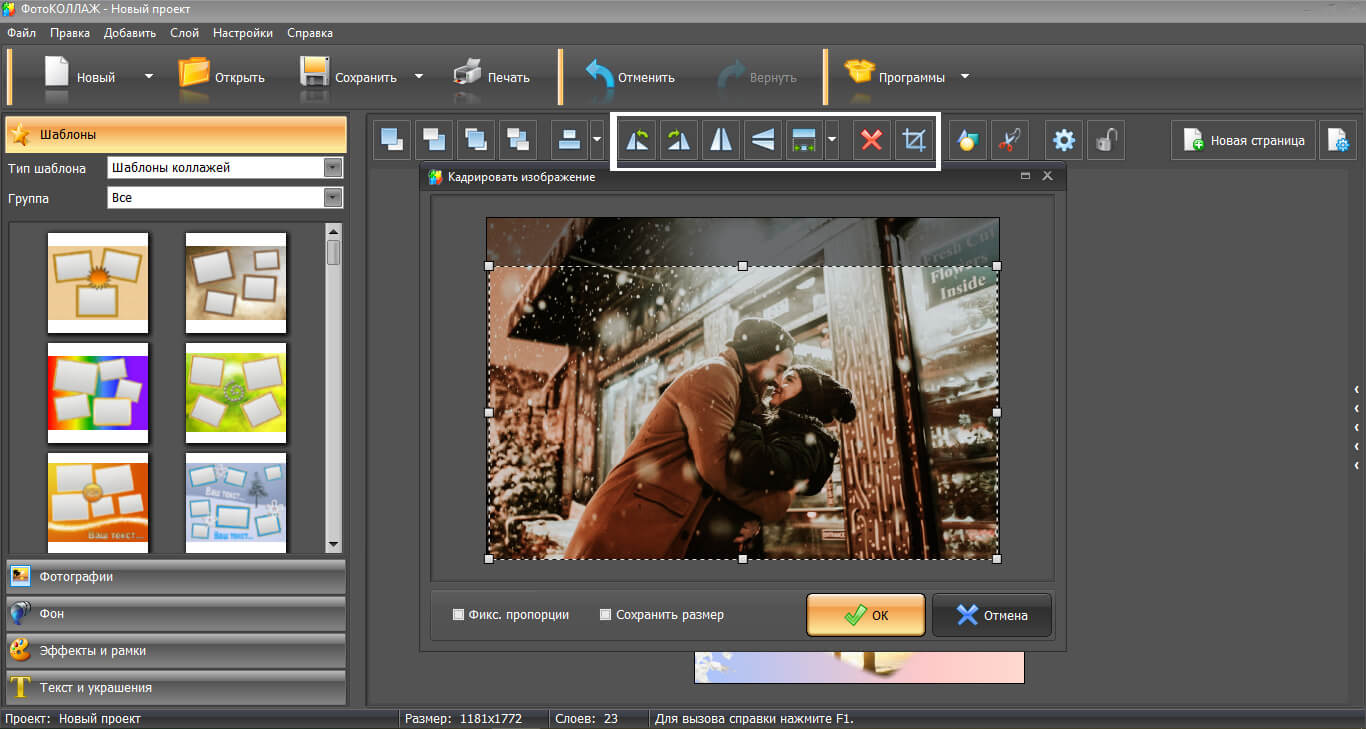Image resolution: width=1366 pixels, height=729 pixels.
Task: Delete layer with the red X icon
Action: [x=872, y=140]
